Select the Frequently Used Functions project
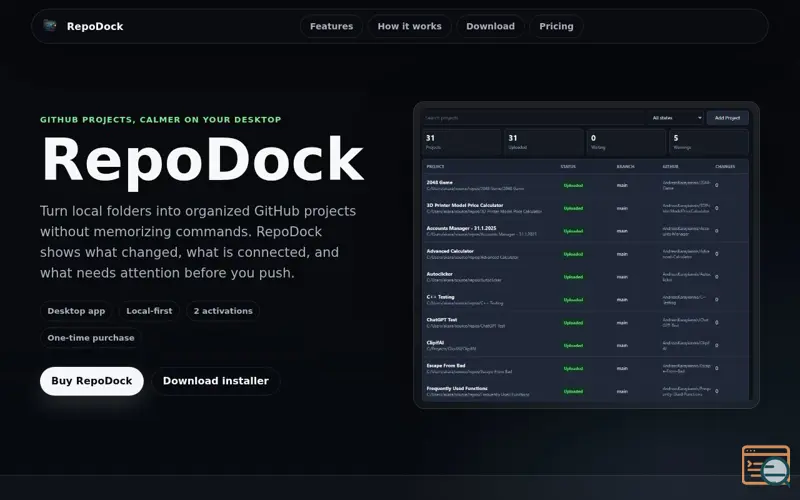Image resolution: width=800 pixels, height=500 pixels. pyautogui.click(x=585, y=391)
